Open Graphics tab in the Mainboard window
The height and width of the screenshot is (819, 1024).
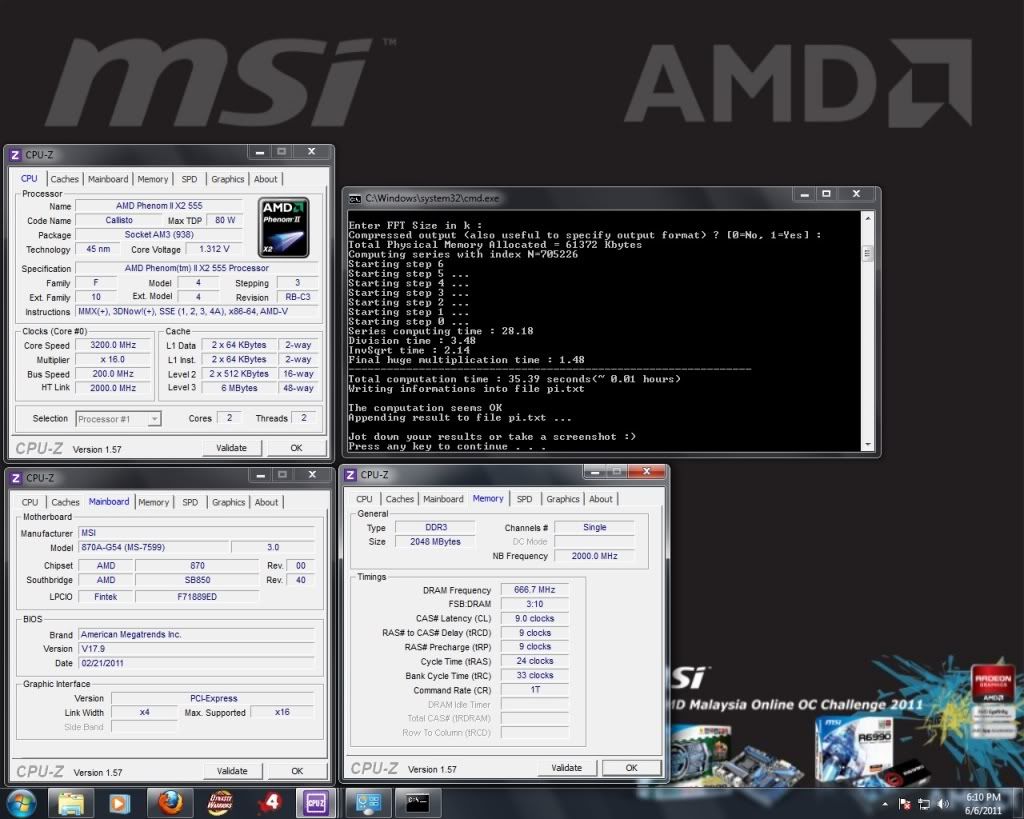[x=228, y=502]
